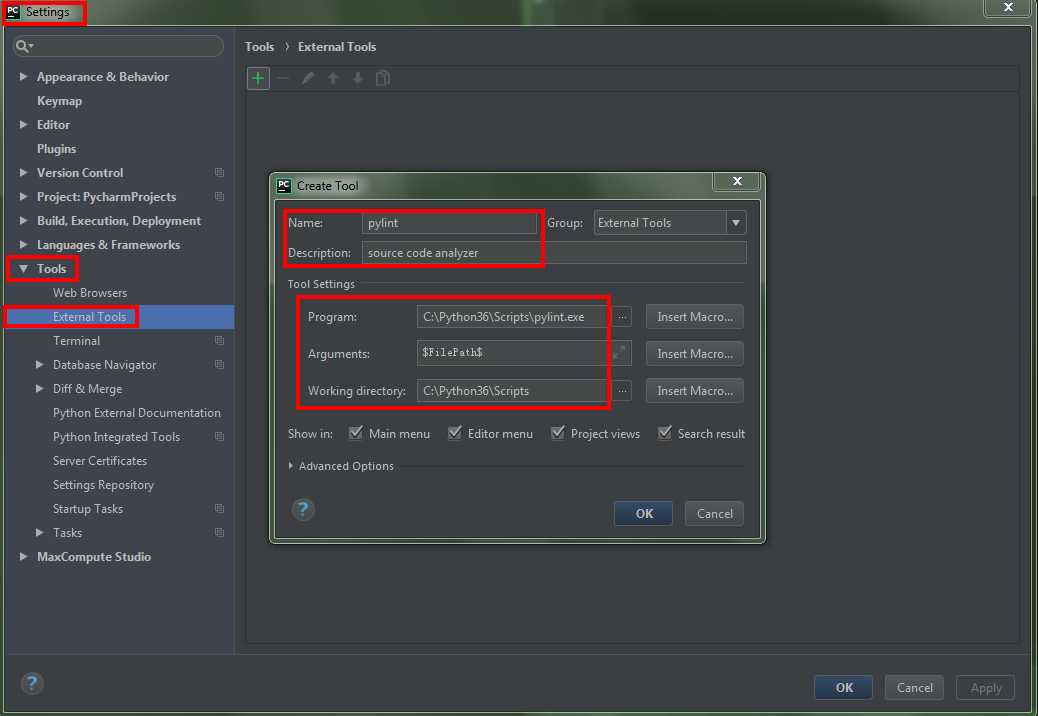
Task: Open the Group dropdown arrow
Action: [735, 223]
